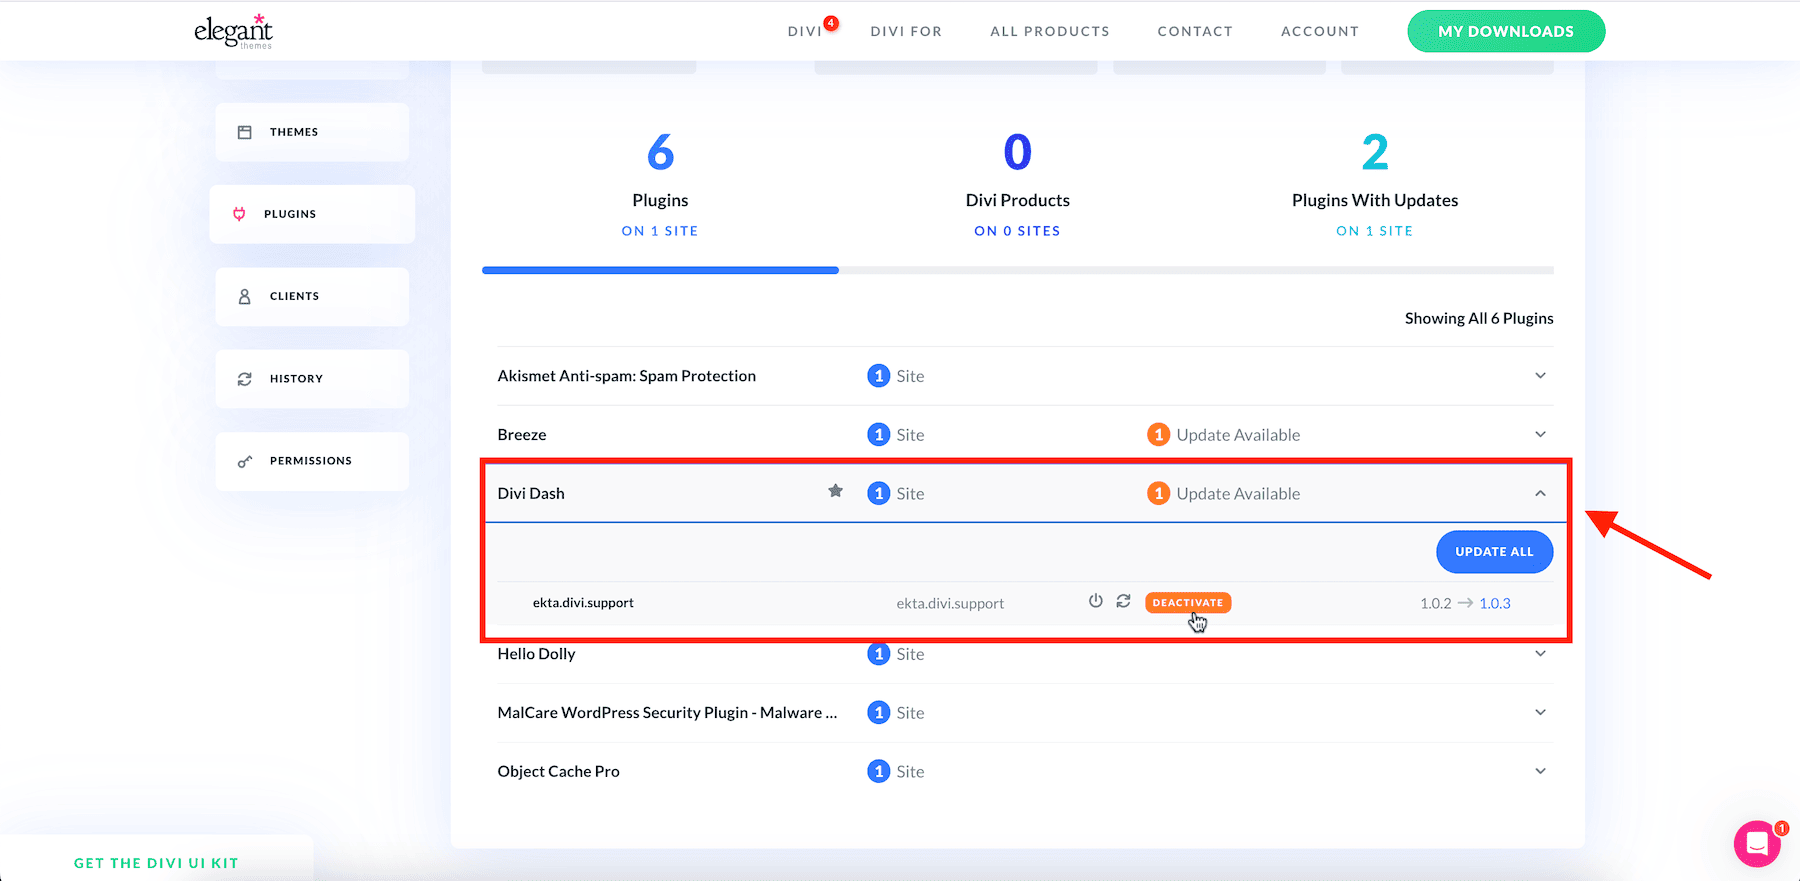Click the My Downloads button
Image resolution: width=1800 pixels, height=881 pixels.
(x=1505, y=31)
